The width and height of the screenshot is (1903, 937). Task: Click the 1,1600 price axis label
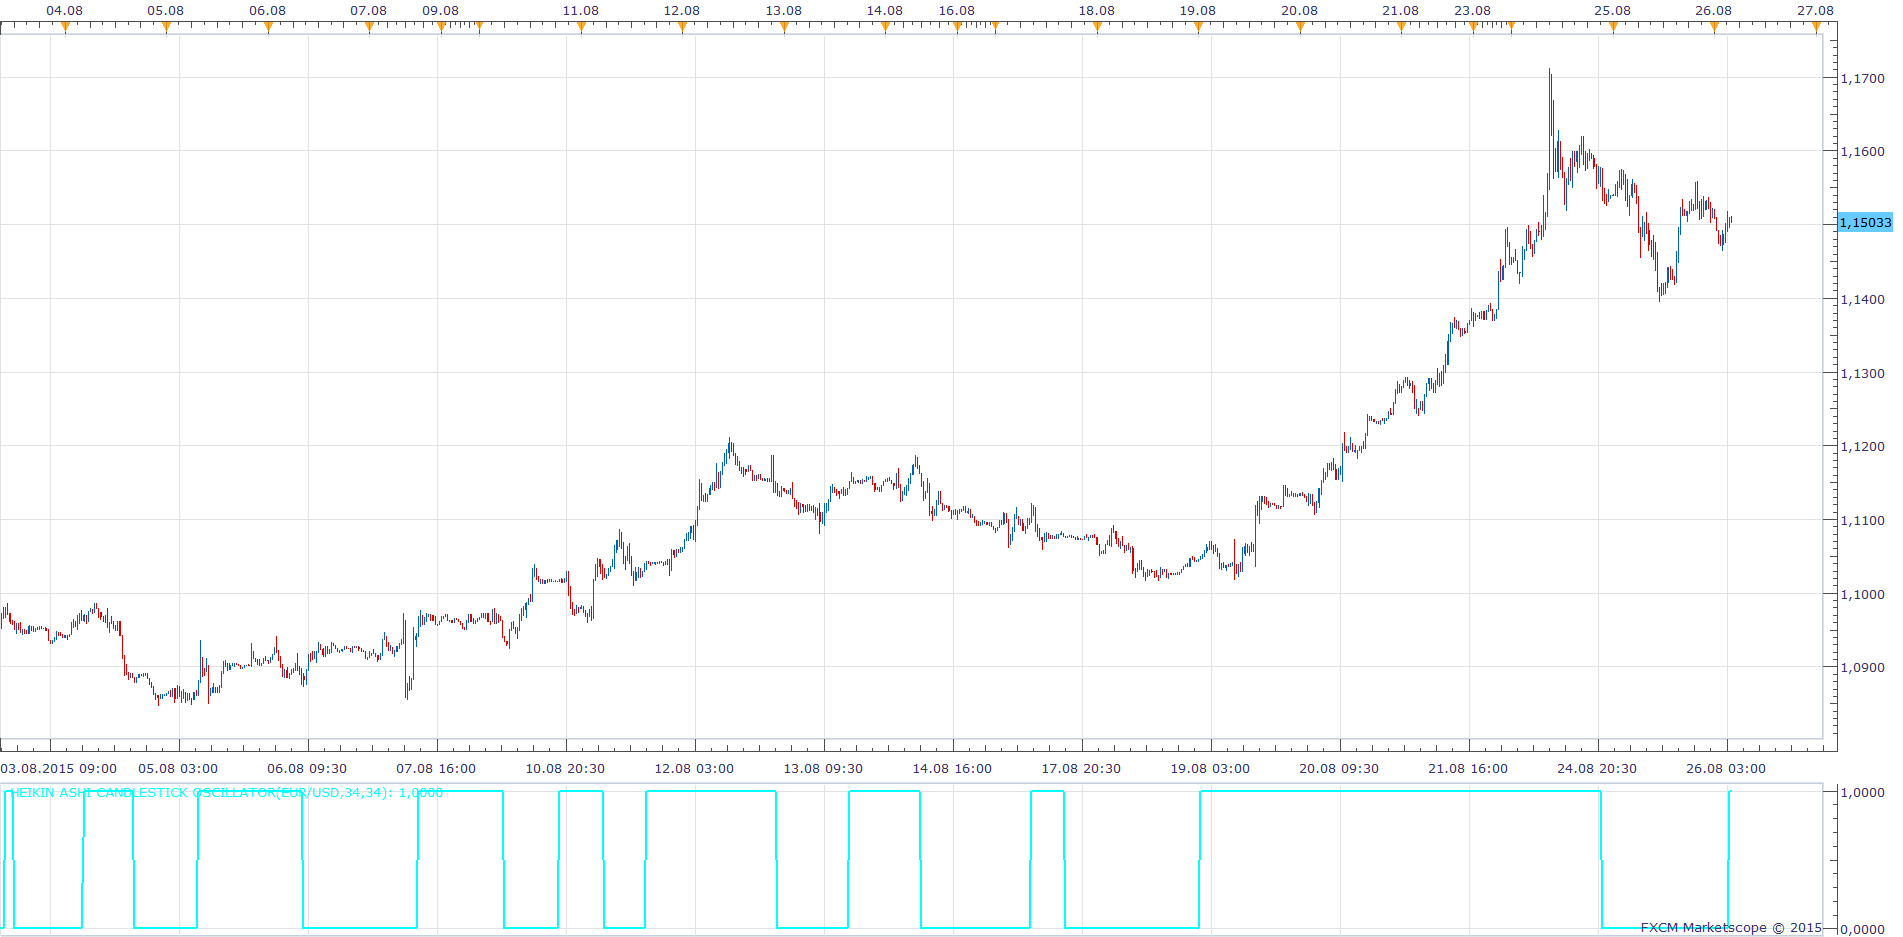pos(1863,152)
